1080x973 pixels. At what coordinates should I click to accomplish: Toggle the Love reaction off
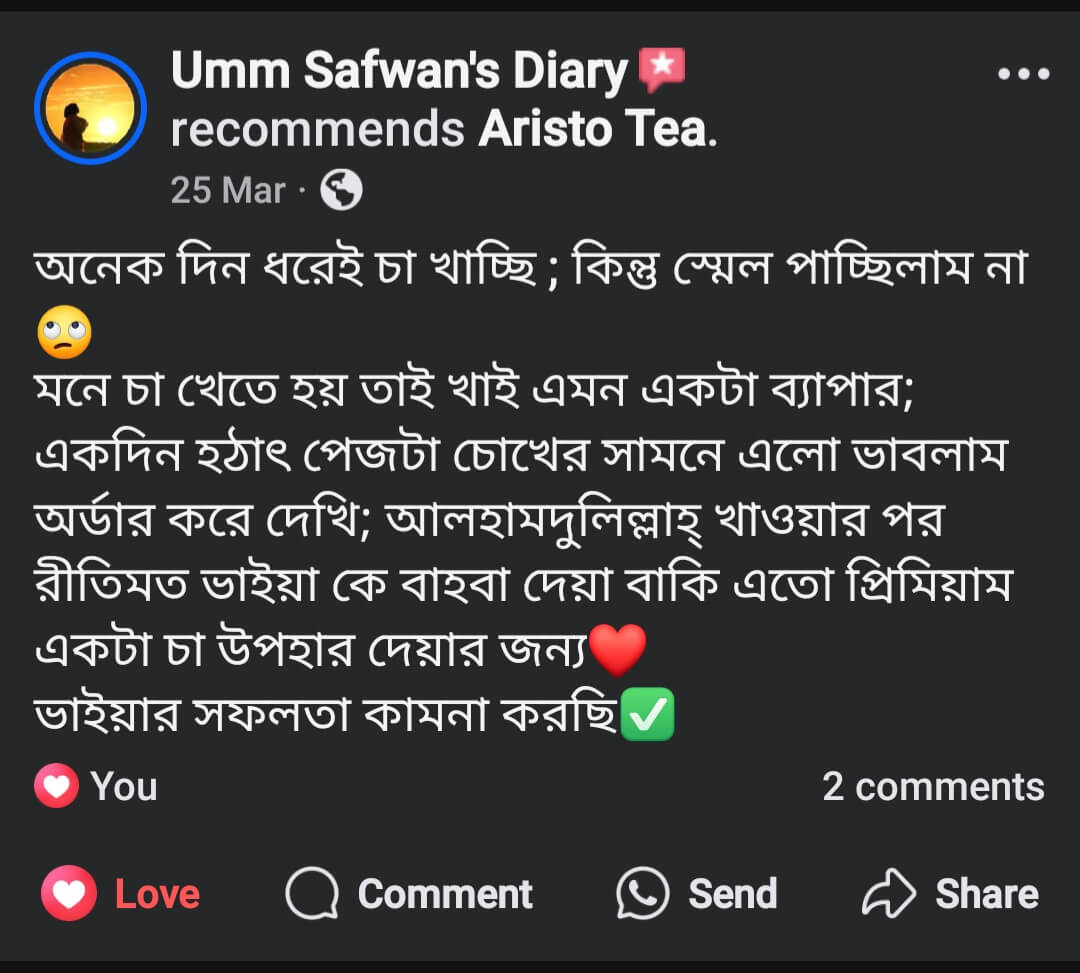(x=122, y=893)
